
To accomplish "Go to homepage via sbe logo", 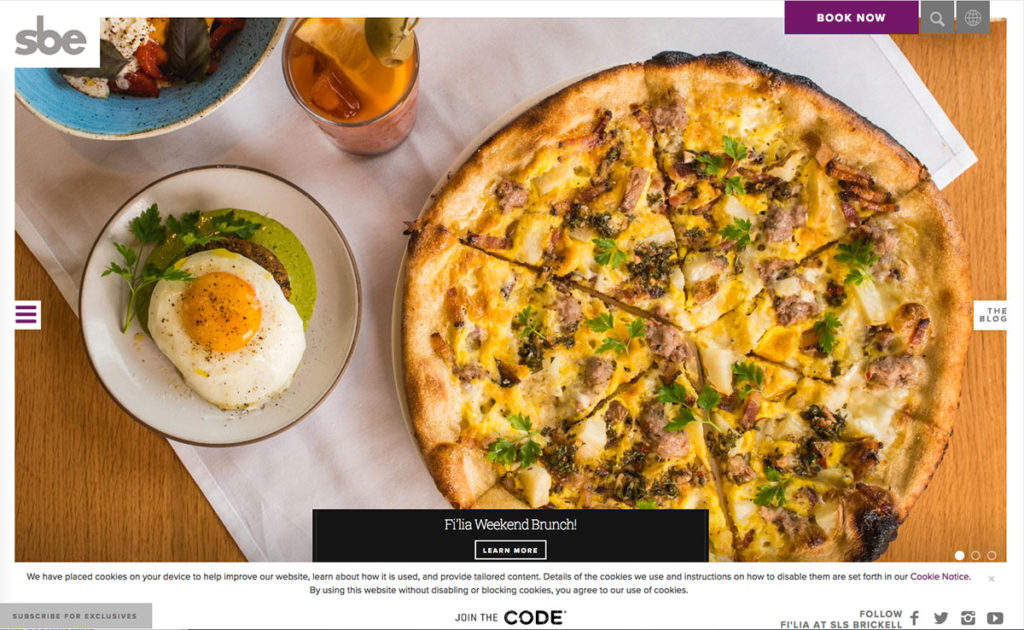I will tap(50, 37).
